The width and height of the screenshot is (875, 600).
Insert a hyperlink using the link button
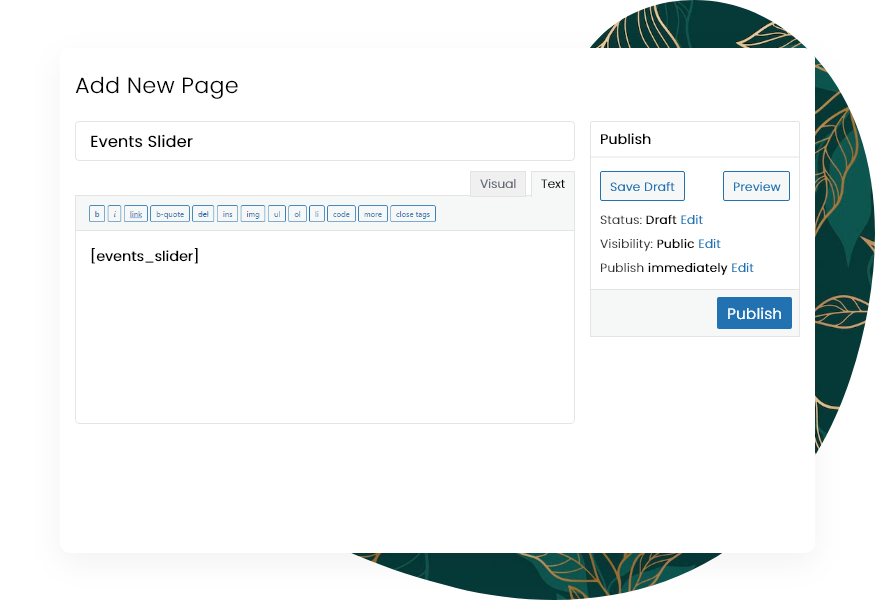[x=135, y=213]
